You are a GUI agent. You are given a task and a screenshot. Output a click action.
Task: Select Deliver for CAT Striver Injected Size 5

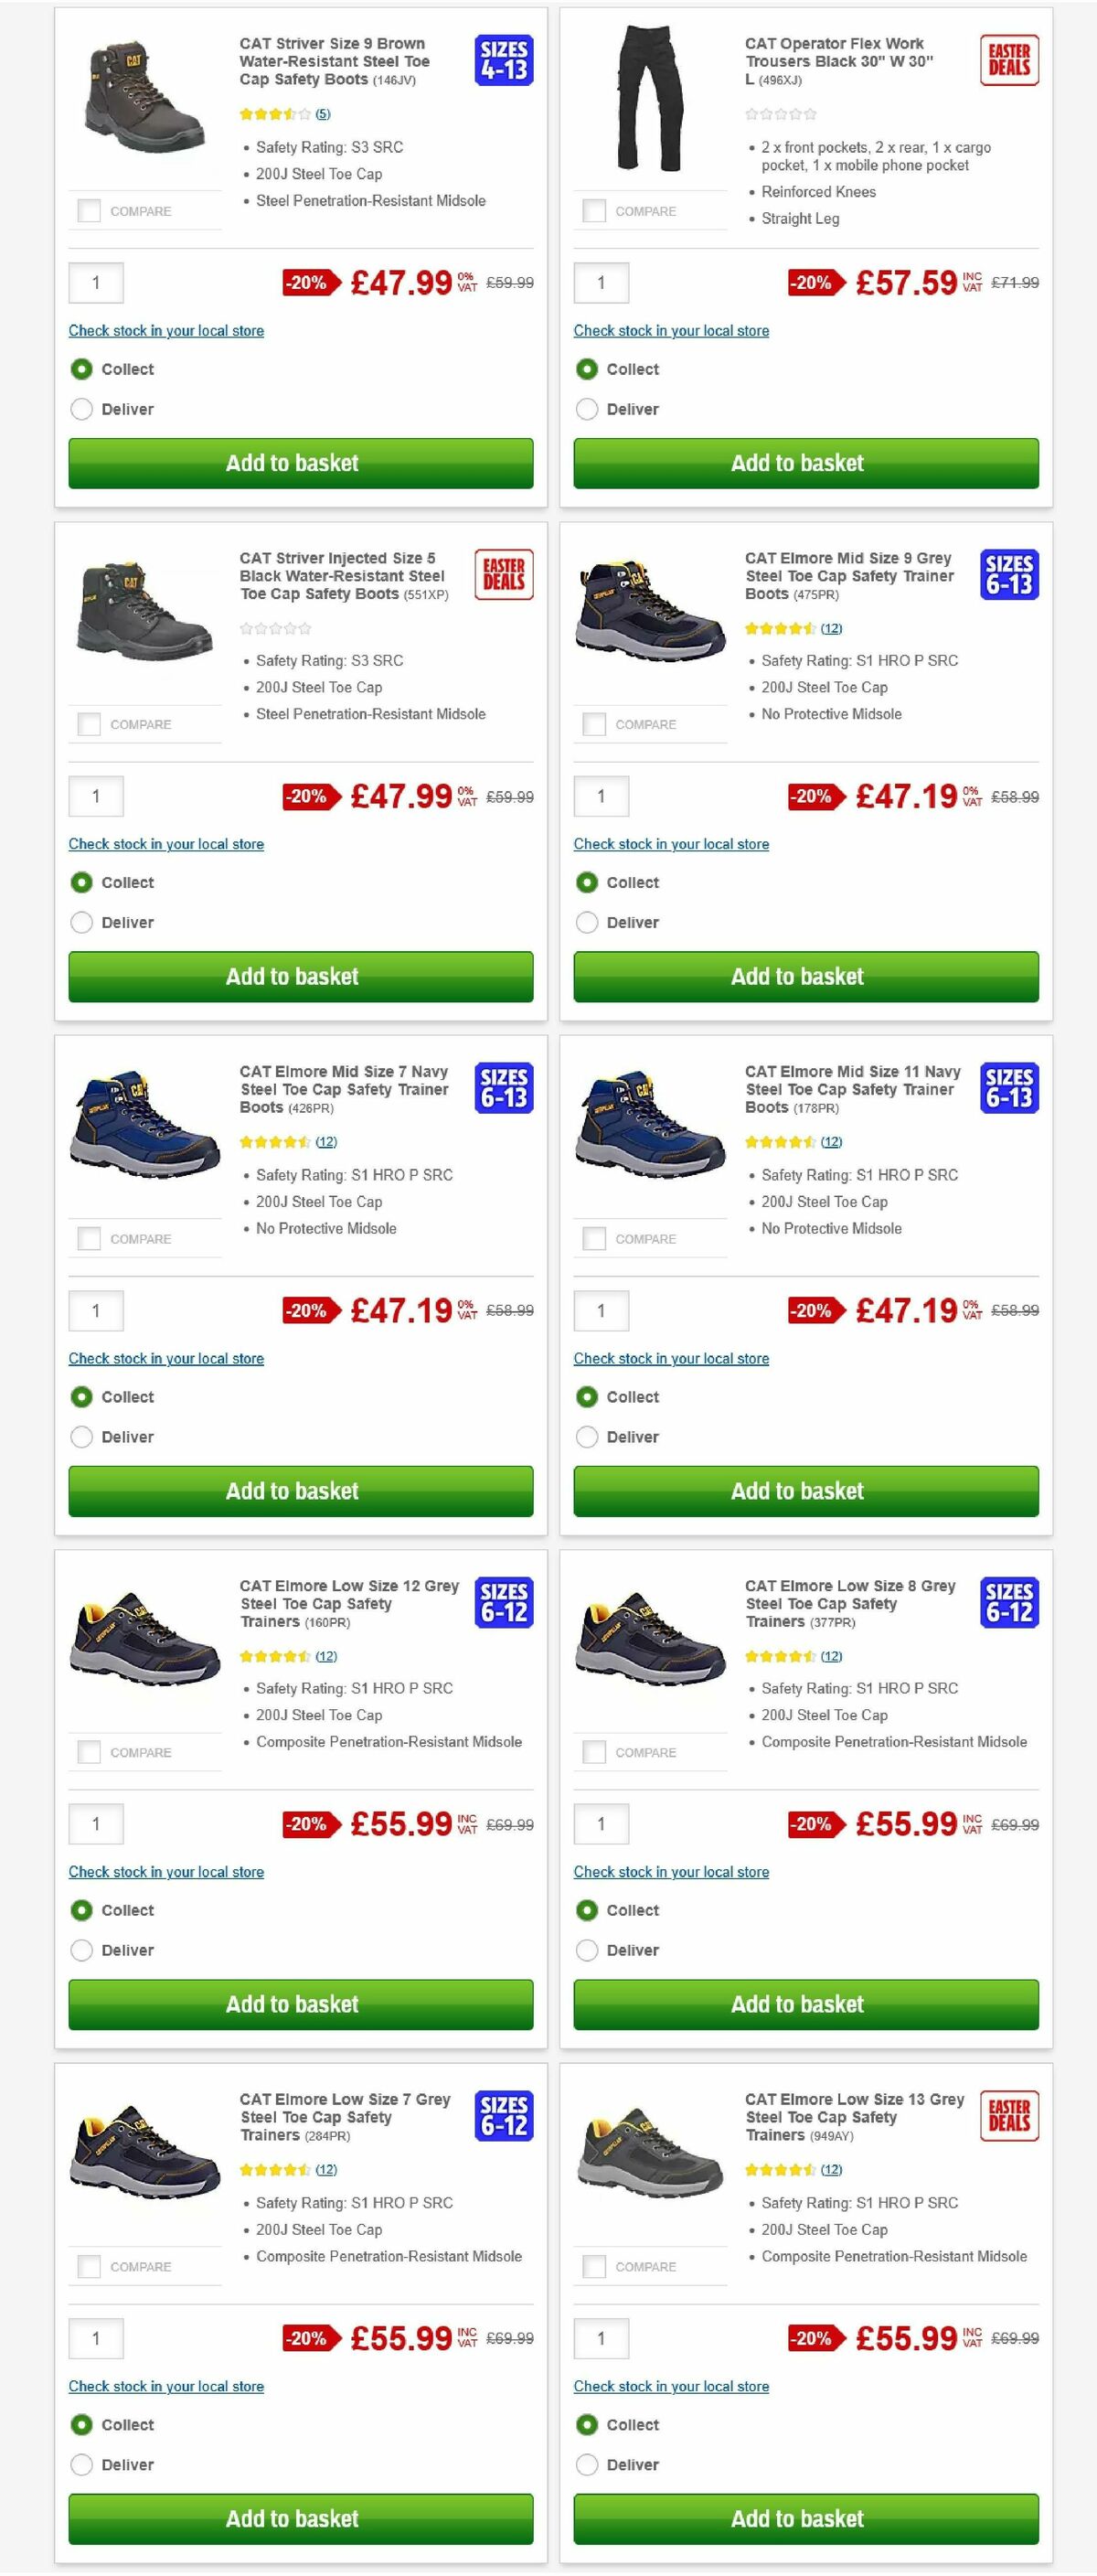(x=81, y=922)
